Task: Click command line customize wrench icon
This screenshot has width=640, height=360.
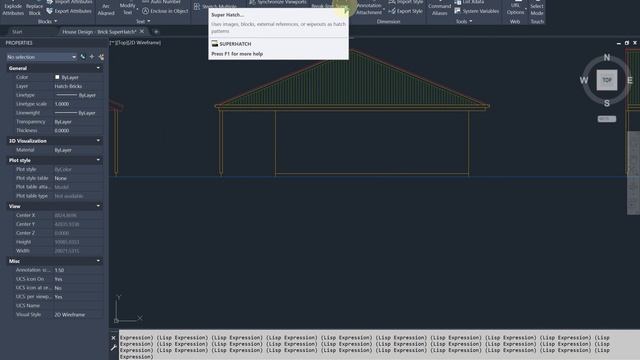Action: tap(113, 348)
